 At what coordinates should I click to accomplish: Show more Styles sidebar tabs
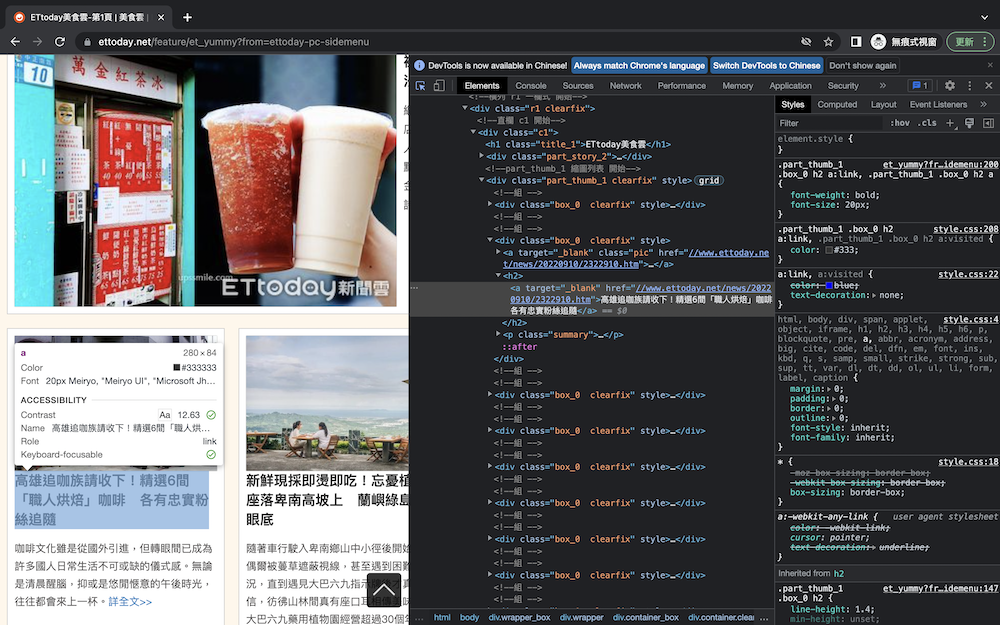click(x=983, y=105)
